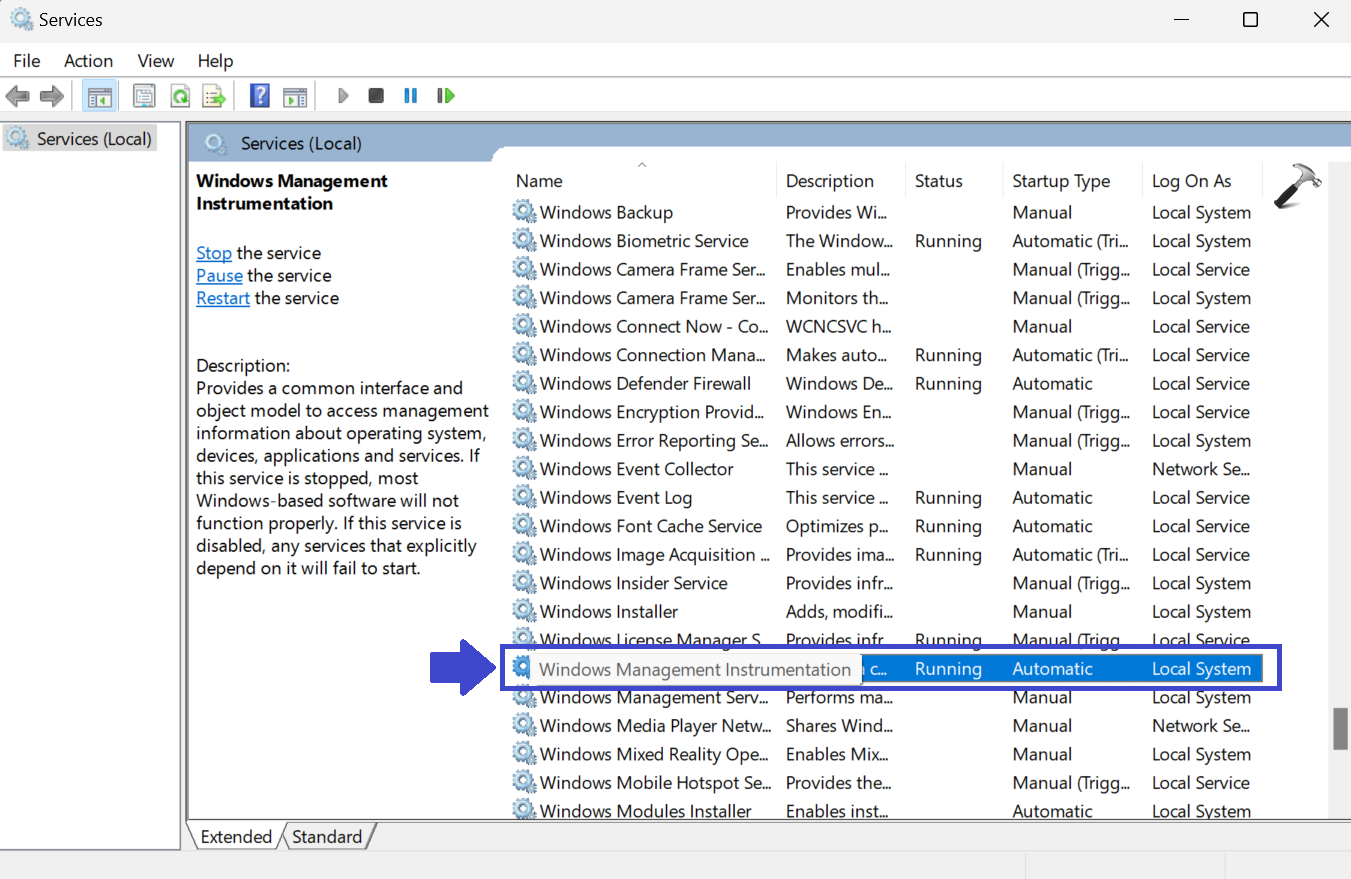
Task: Open the blue Help toolbar icon
Action: click(x=260, y=96)
